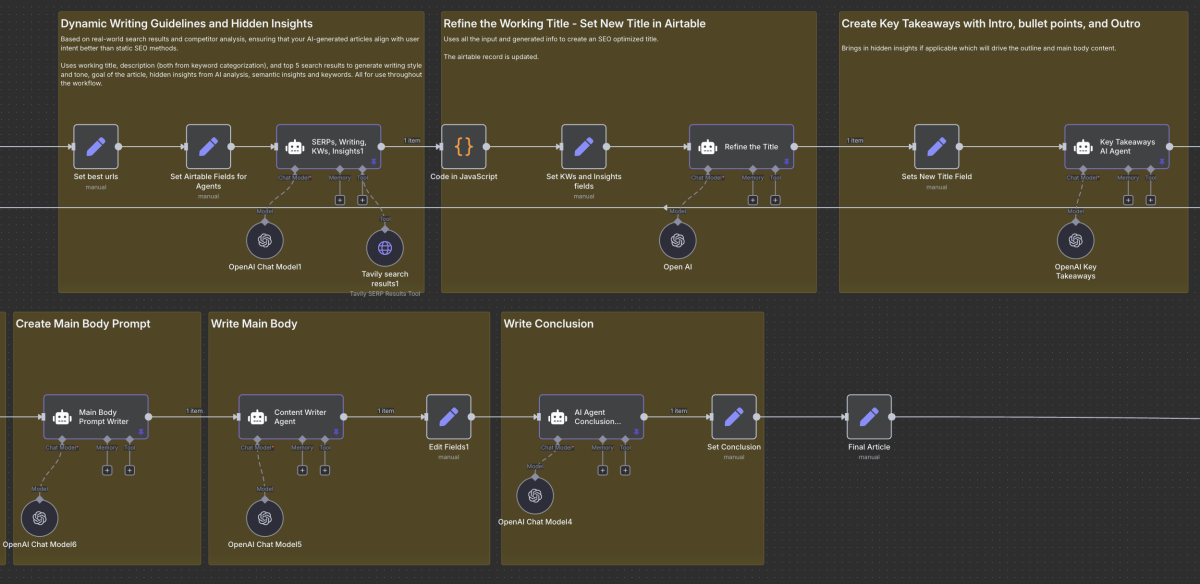Screen dimensions: 1200x584
Task: Open the OpenAI Chat Model1 node
Action: tap(264, 239)
